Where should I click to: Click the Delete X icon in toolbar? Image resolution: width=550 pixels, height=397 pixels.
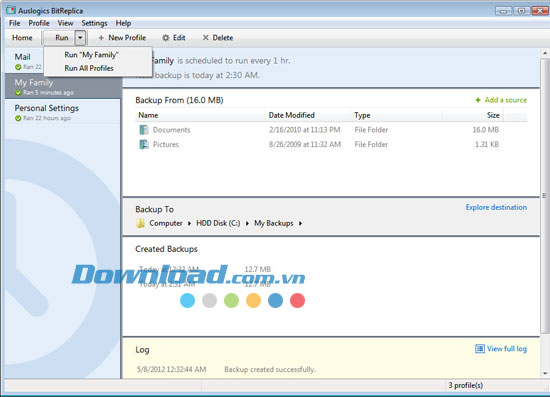click(206, 38)
